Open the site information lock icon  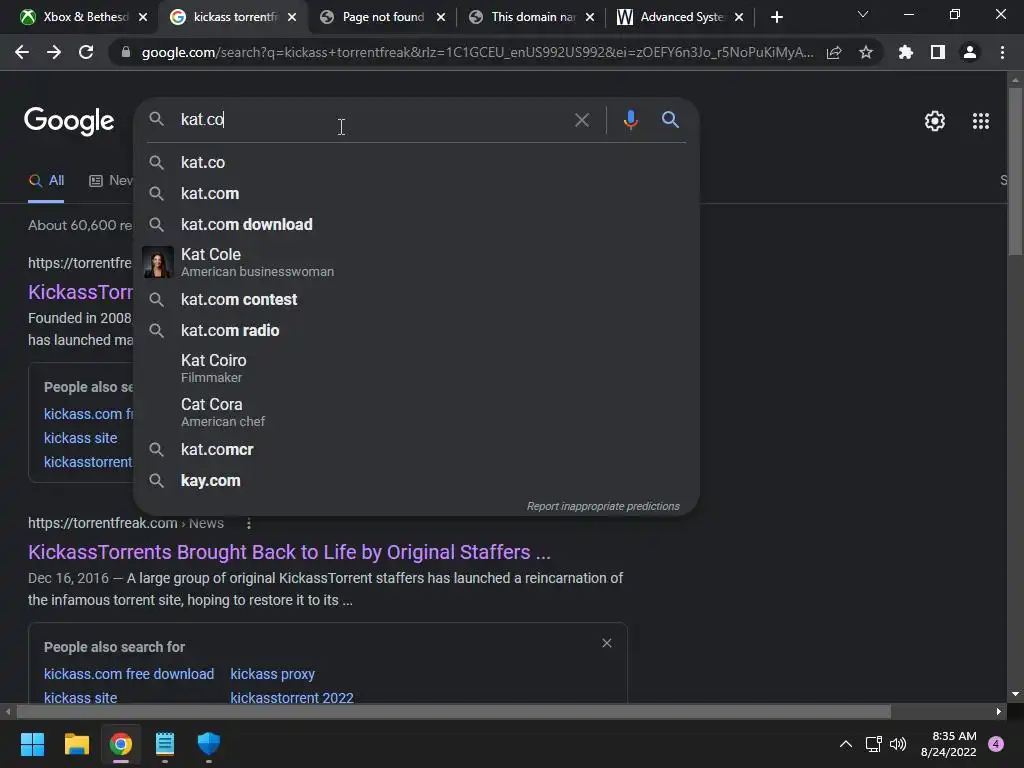click(126, 52)
